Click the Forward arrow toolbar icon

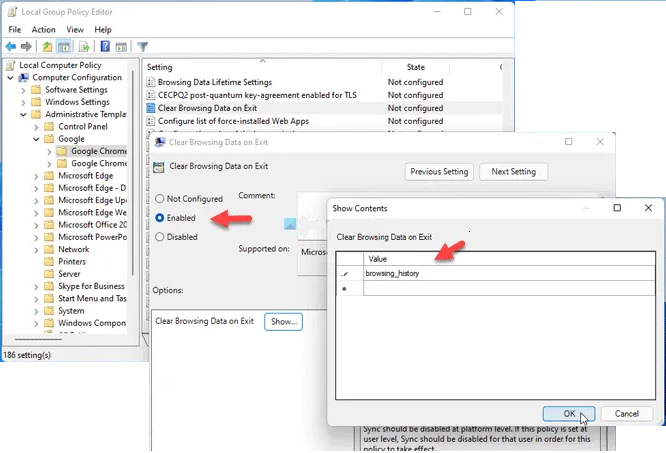(x=26, y=46)
